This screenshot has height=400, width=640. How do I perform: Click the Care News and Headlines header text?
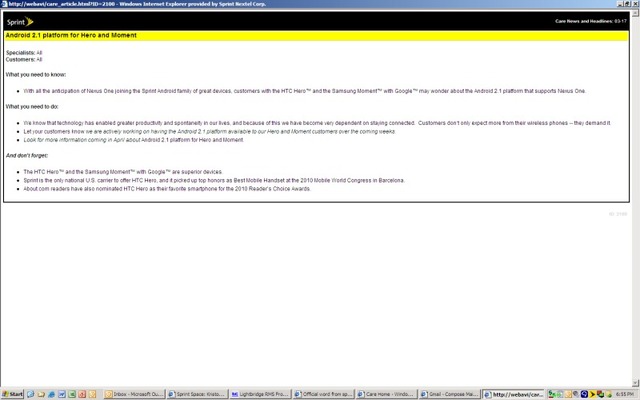coord(592,20)
